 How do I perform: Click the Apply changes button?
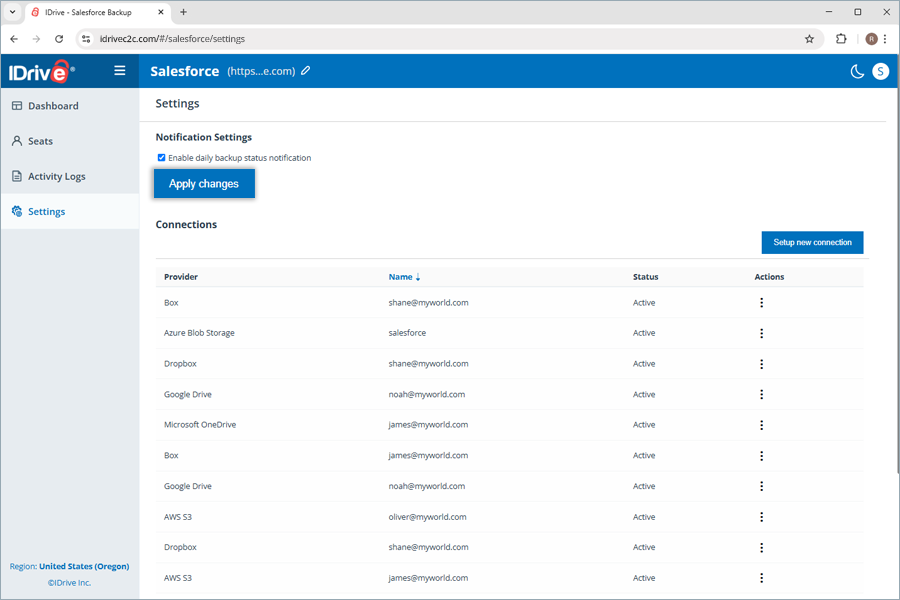click(x=204, y=184)
